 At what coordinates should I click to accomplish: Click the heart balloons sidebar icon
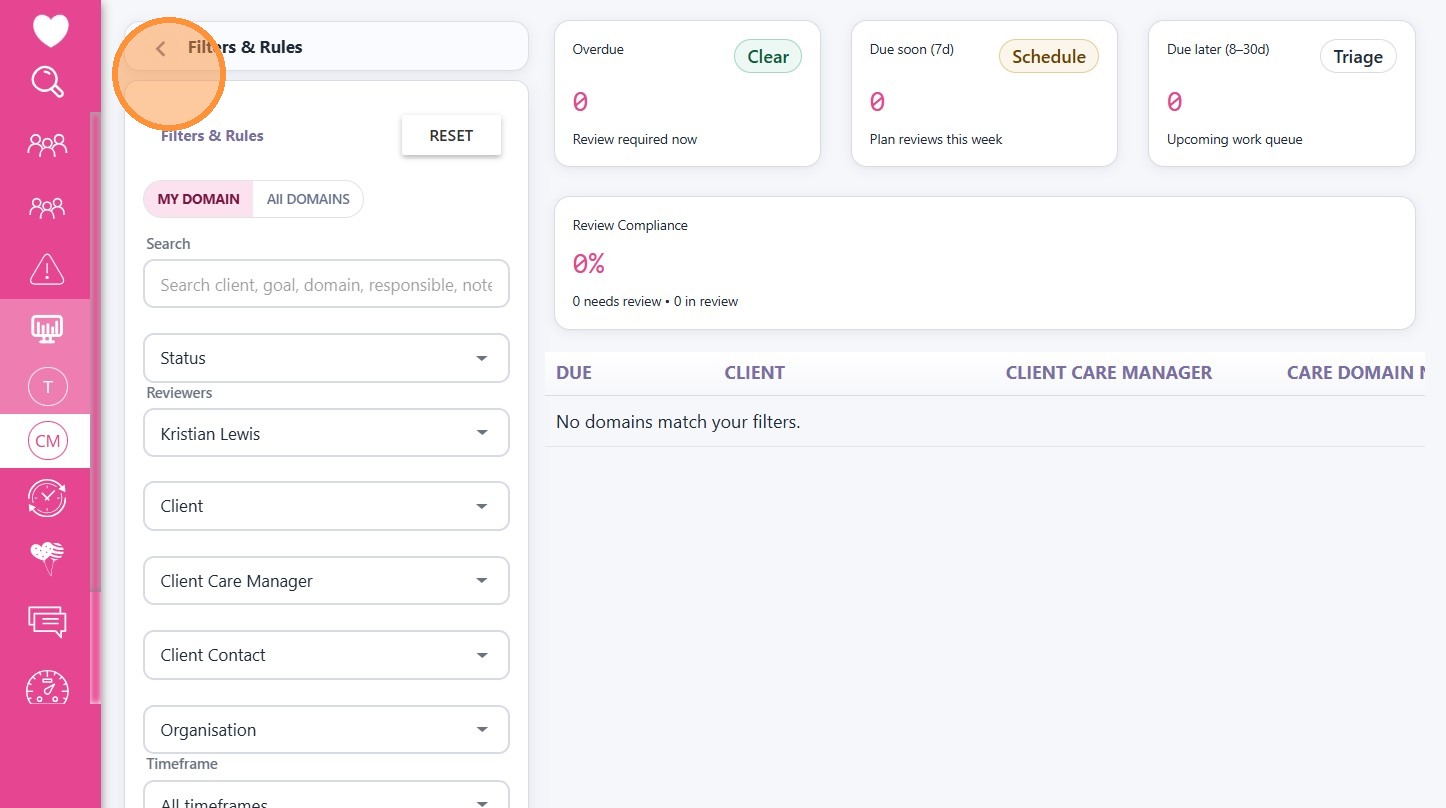tap(47, 558)
